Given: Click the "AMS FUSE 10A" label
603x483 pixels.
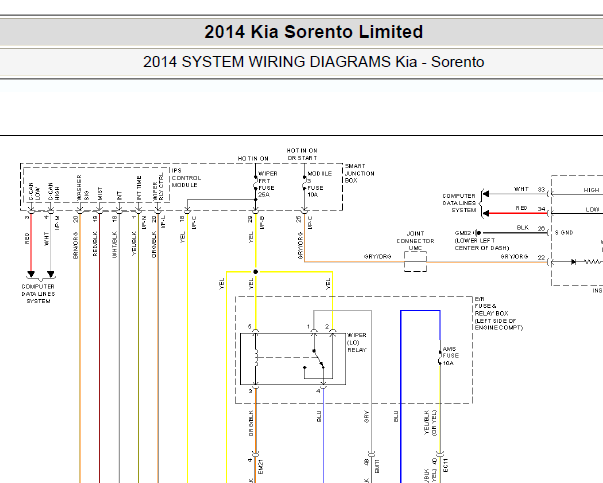Looking at the screenshot, I should click(x=450, y=356).
